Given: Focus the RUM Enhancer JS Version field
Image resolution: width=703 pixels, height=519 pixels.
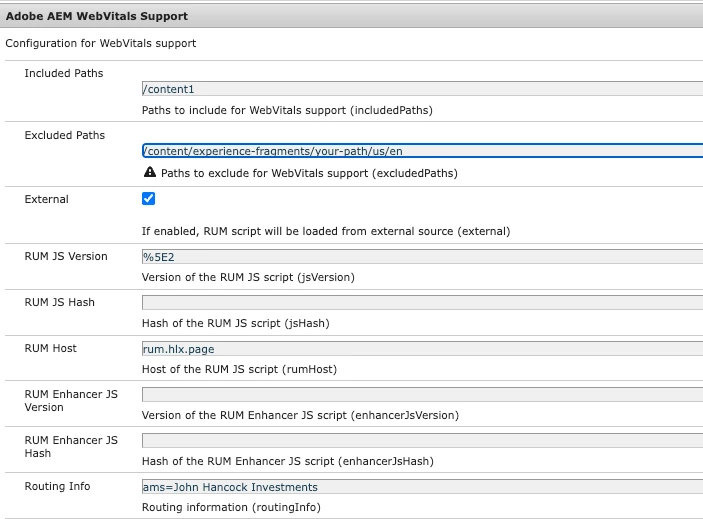Looking at the screenshot, I should click(x=422, y=394).
